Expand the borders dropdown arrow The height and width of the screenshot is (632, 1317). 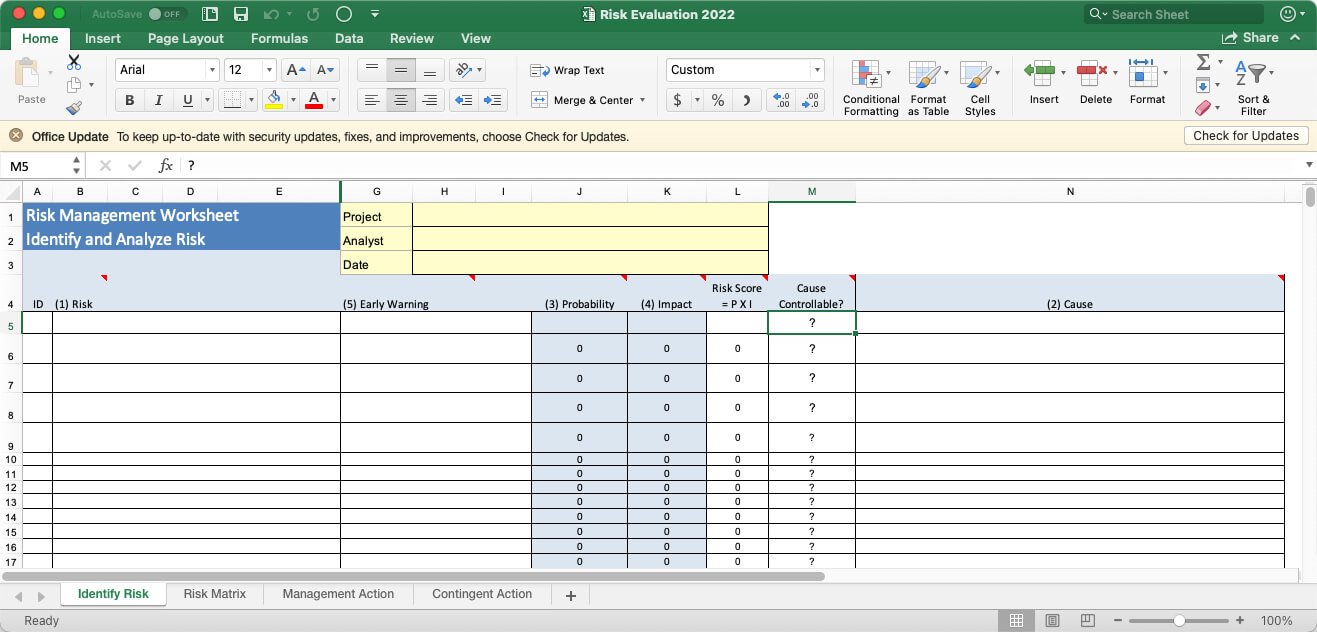tap(251, 100)
